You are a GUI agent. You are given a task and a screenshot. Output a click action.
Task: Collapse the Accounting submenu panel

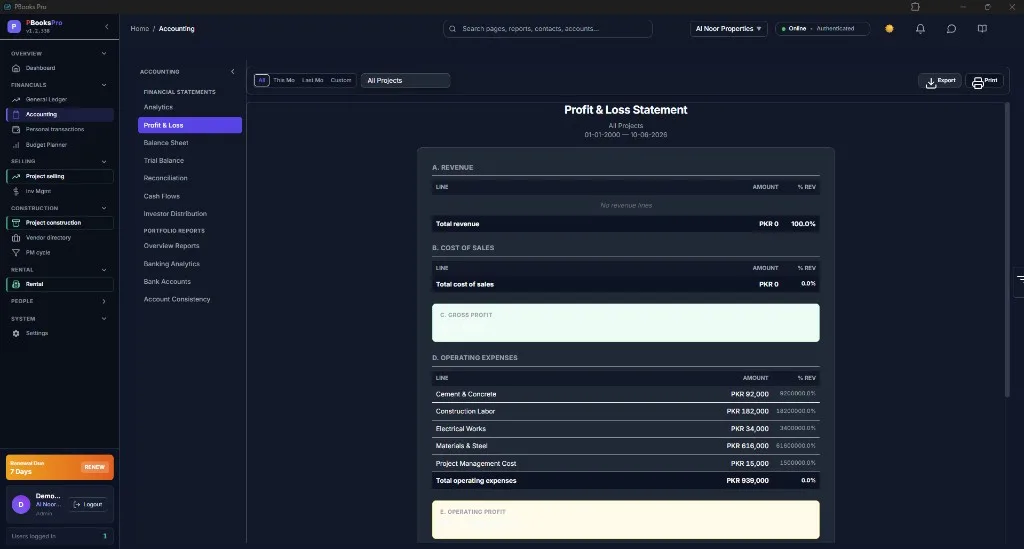232,72
